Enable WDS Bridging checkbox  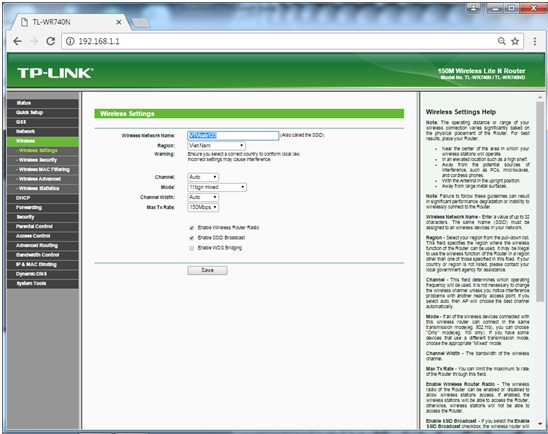pos(192,248)
